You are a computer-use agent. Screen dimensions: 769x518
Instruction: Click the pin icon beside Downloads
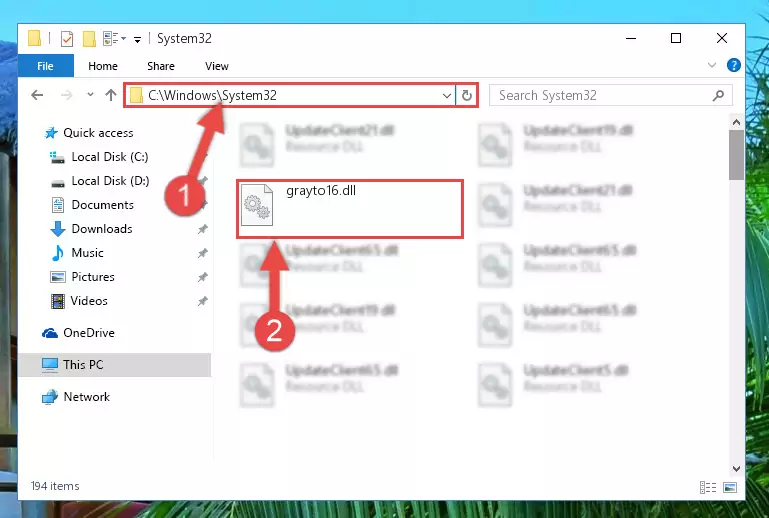point(202,229)
